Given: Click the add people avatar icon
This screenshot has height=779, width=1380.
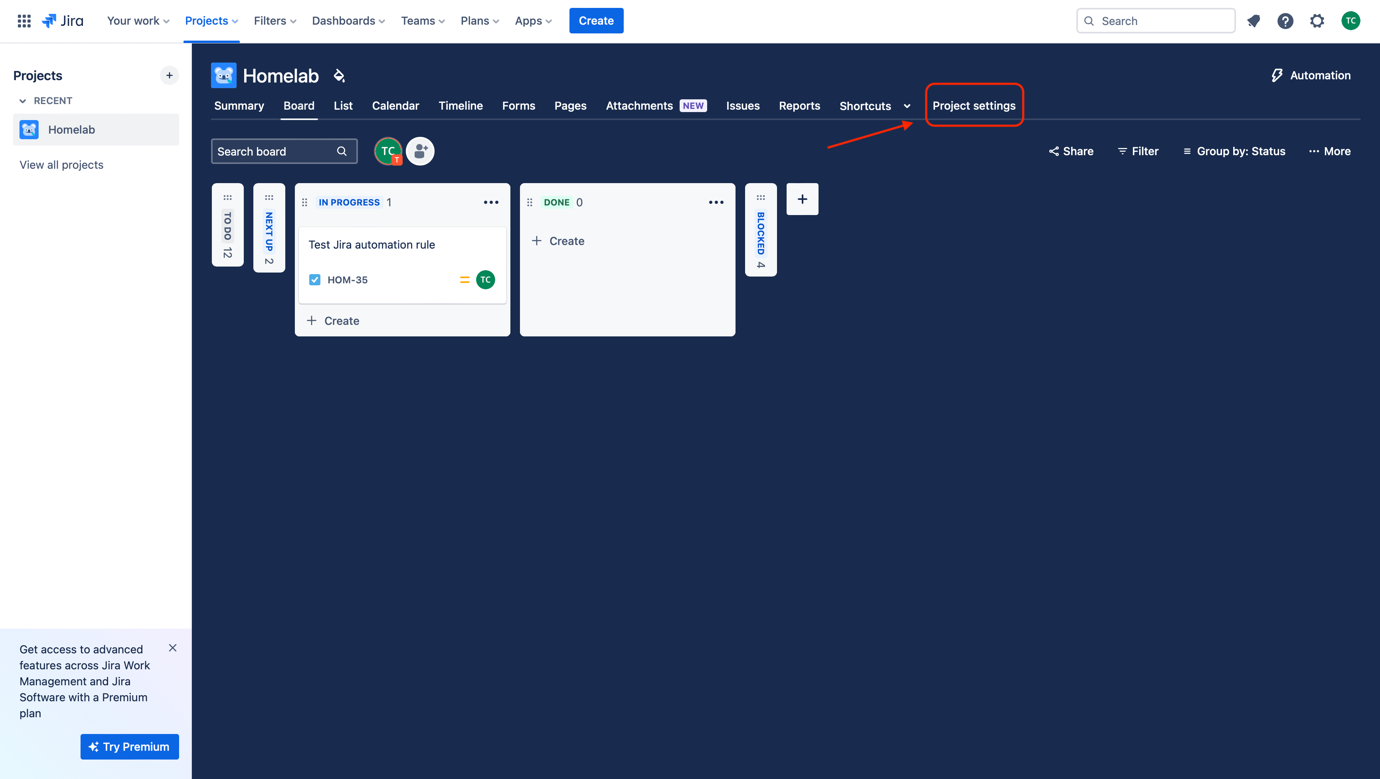Looking at the screenshot, I should (420, 151).
